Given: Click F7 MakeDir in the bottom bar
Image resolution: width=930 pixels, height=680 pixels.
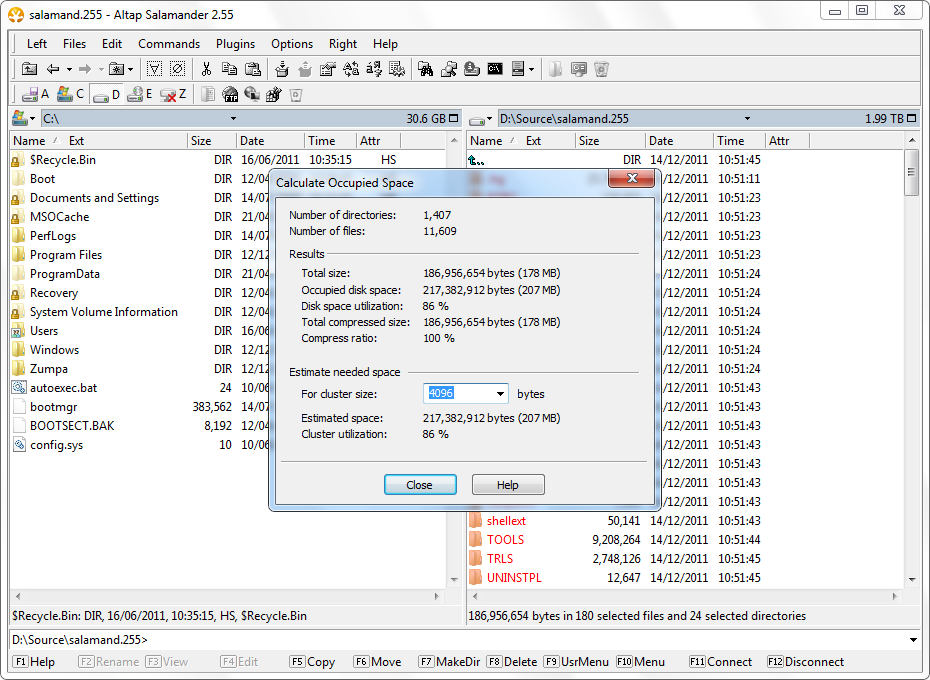Looking at the screenshot, I should [x=449, y=662].
